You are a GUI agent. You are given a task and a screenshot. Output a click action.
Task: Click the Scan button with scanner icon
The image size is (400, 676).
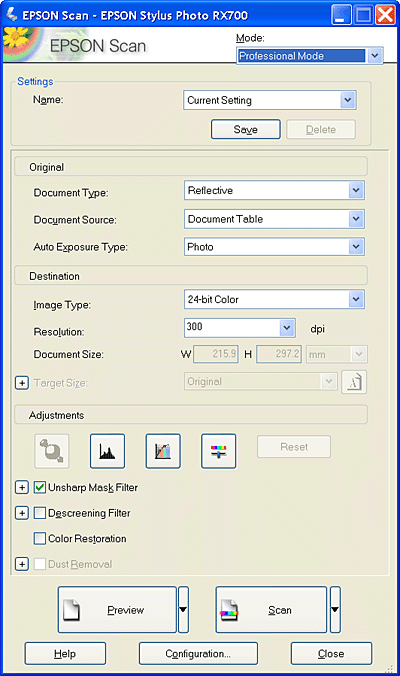coord(271,610)
